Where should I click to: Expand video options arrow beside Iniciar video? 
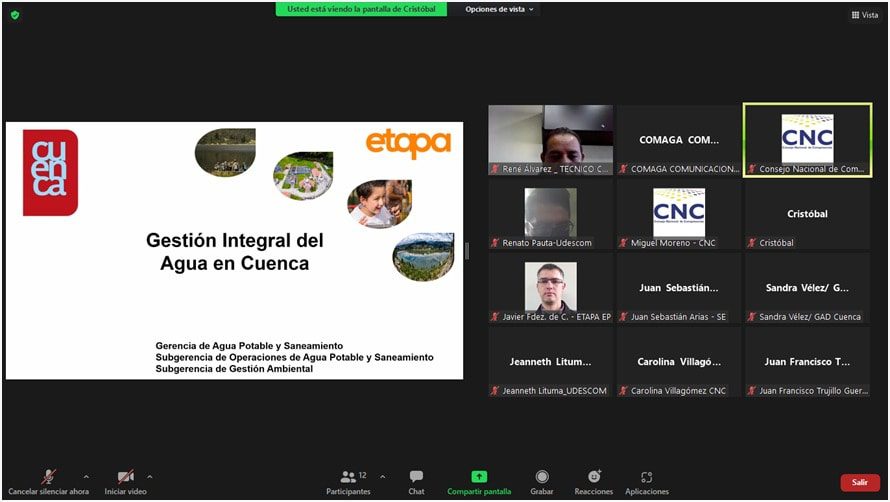150,476
